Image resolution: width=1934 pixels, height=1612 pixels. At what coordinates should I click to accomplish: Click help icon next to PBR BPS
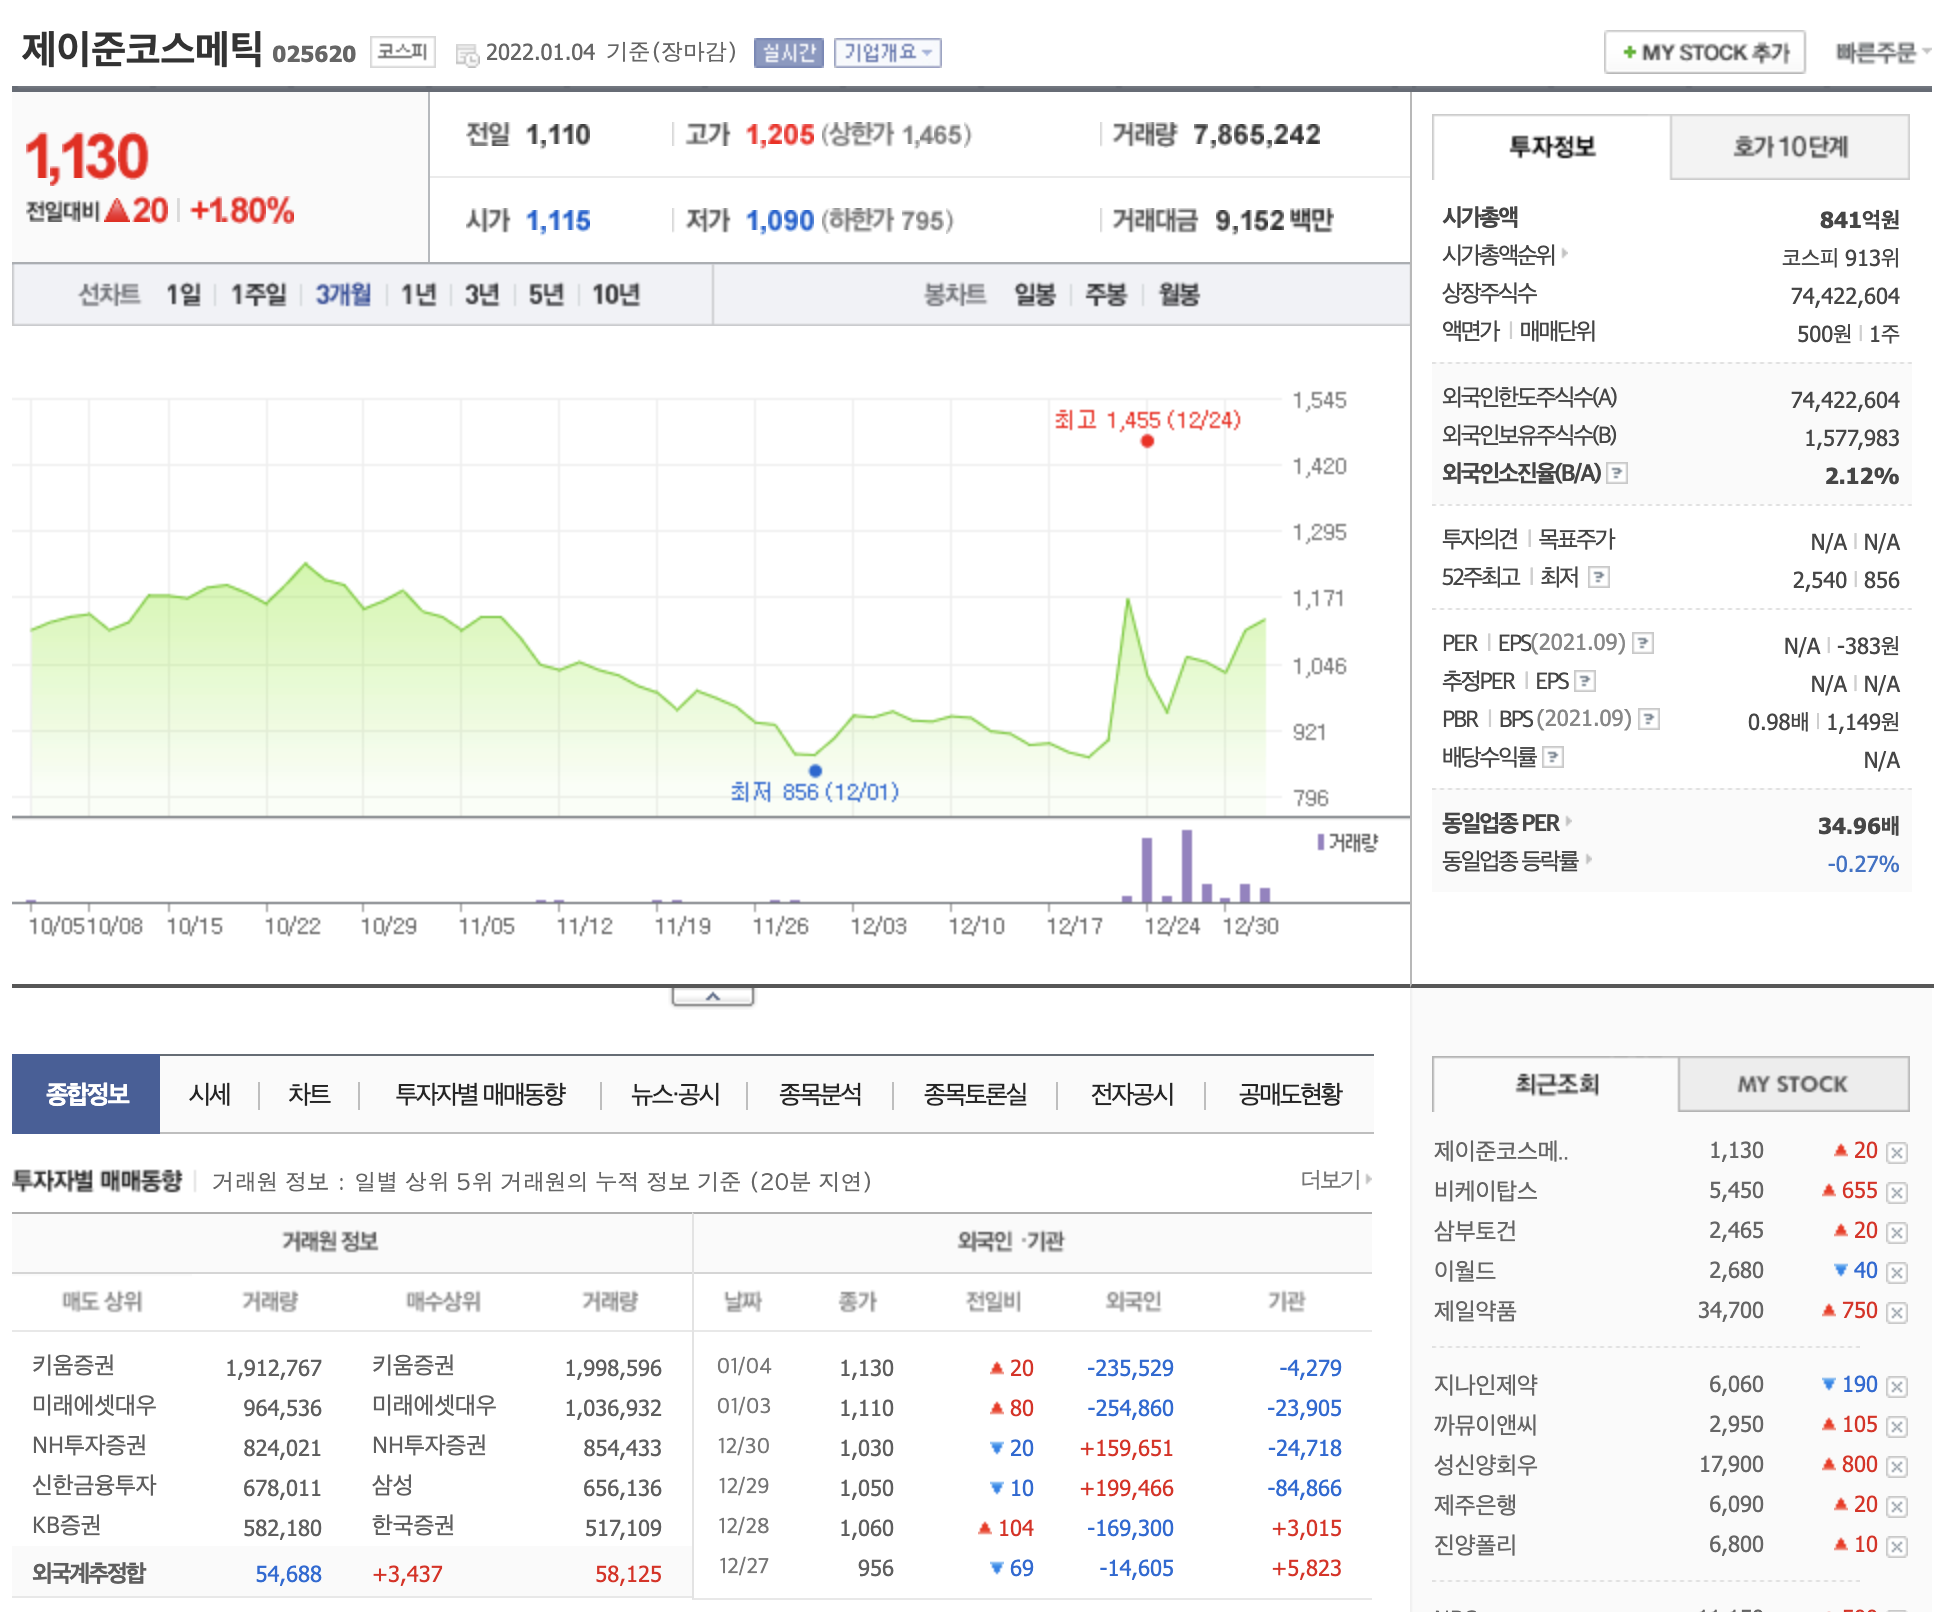tap(1649, 719)
